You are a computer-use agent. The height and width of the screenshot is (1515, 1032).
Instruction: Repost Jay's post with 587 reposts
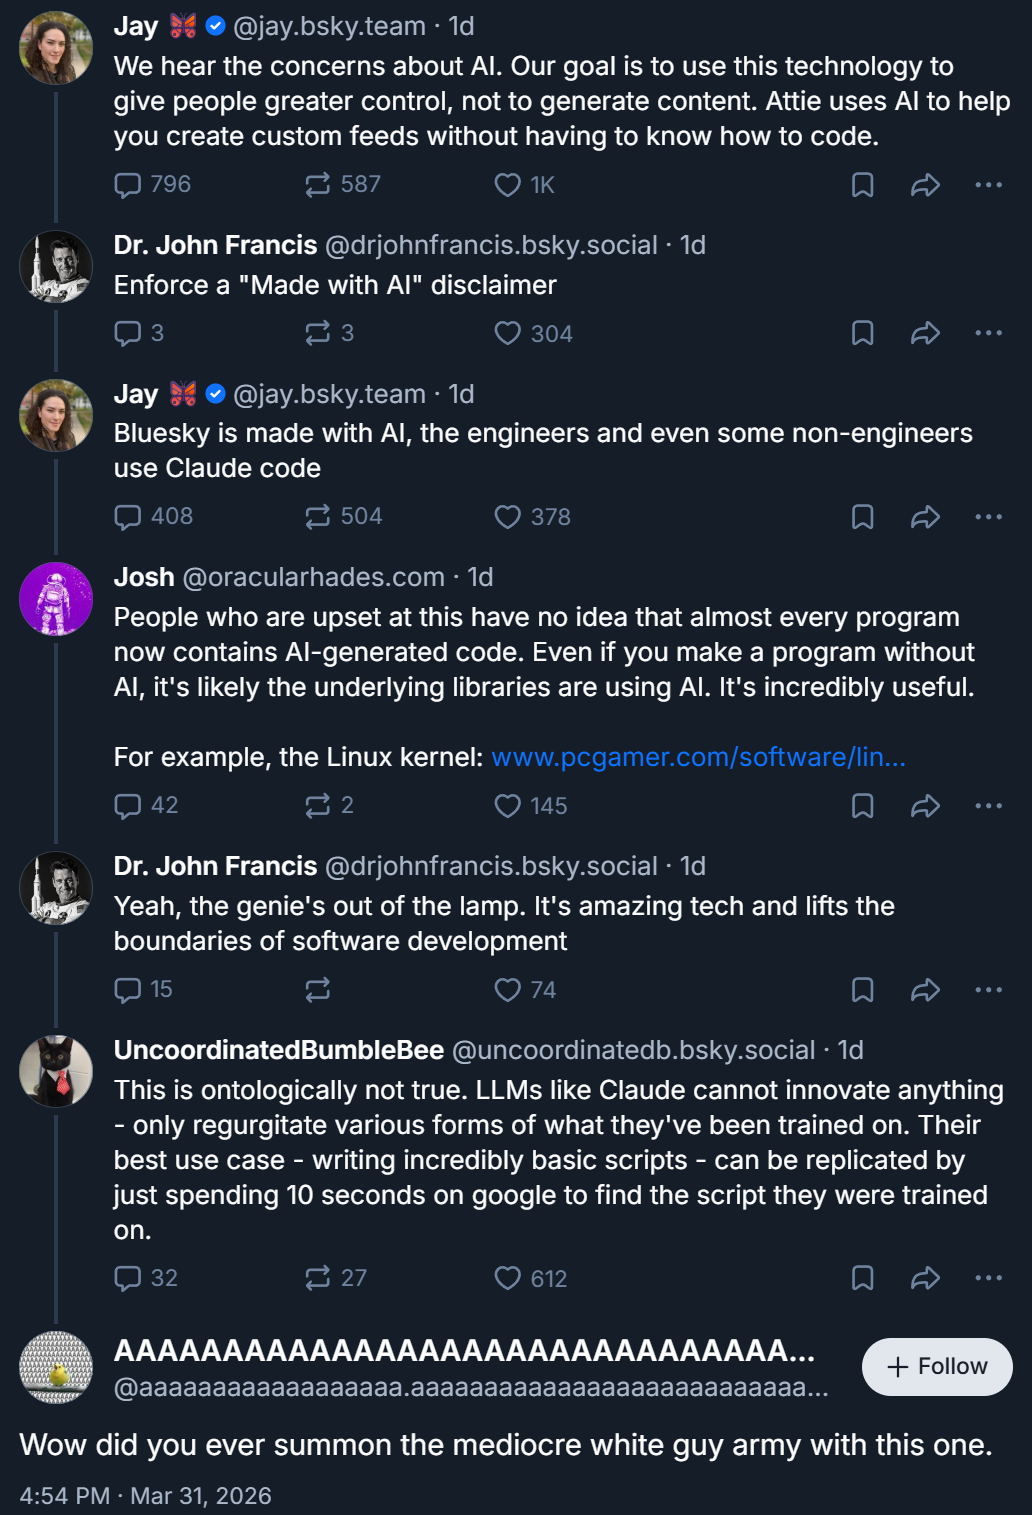point(318,185)
